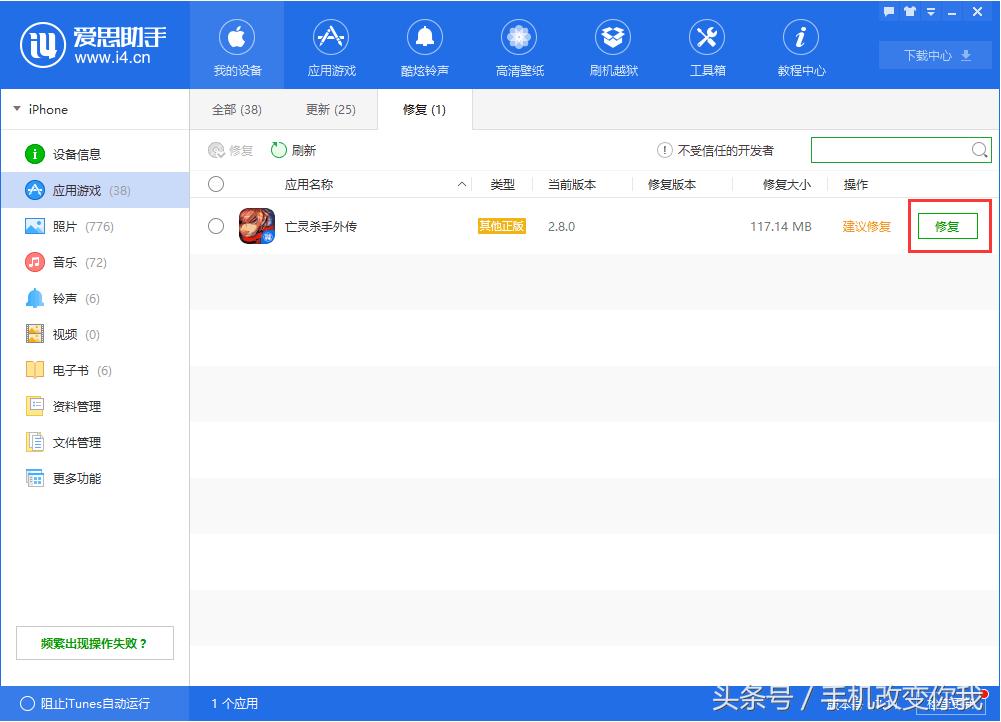Open the 工具箱 toolbox
This screenshot has height=722, width=1001.
(706, 45)
